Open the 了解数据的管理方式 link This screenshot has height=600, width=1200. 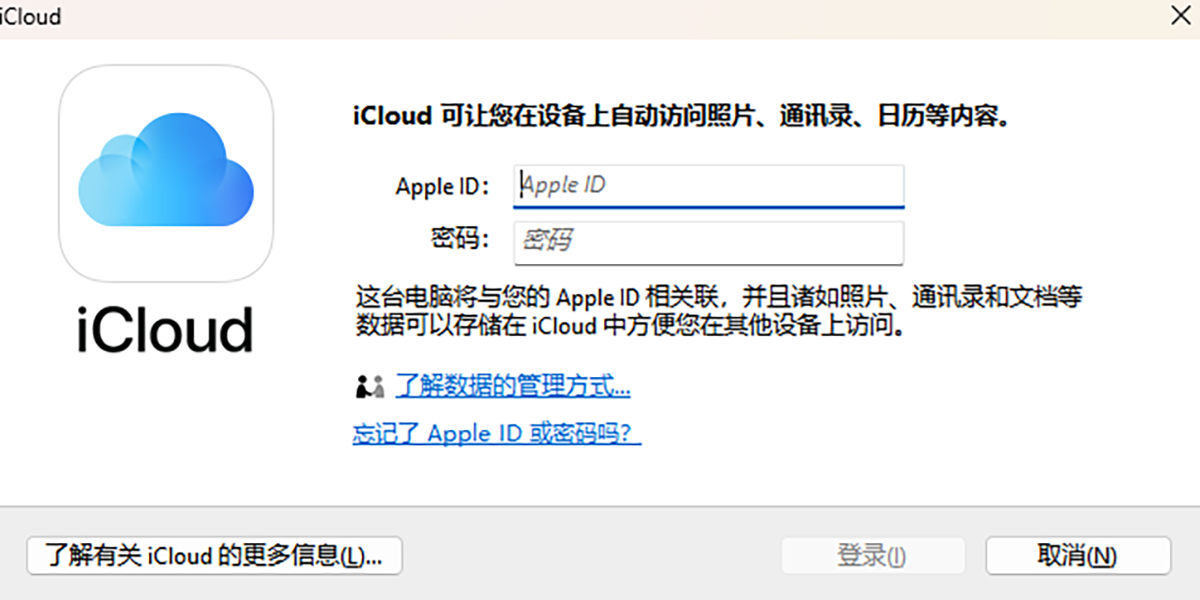tap(513, 386)
